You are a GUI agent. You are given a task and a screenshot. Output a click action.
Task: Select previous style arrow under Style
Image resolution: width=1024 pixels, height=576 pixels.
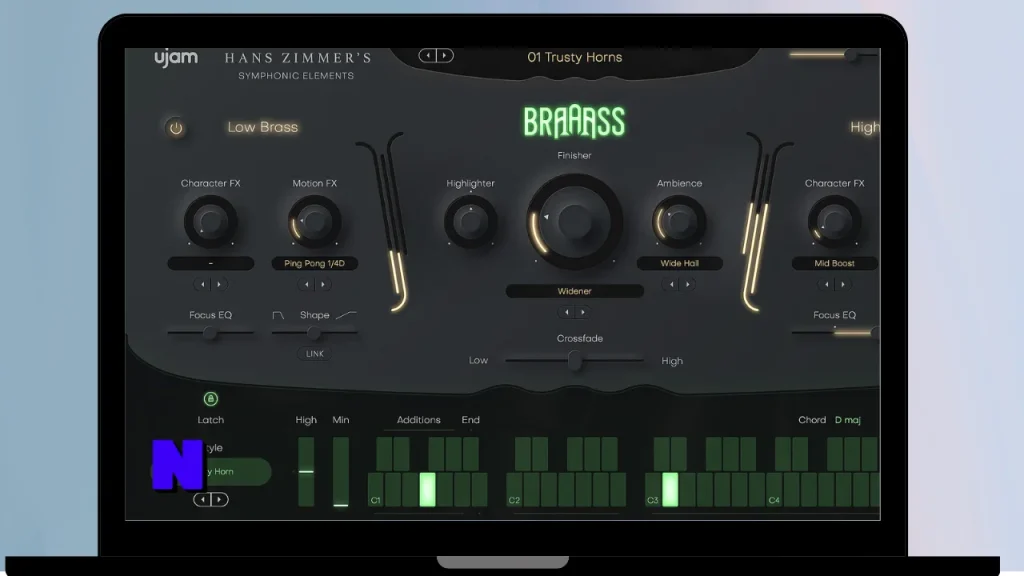[202, 500]
